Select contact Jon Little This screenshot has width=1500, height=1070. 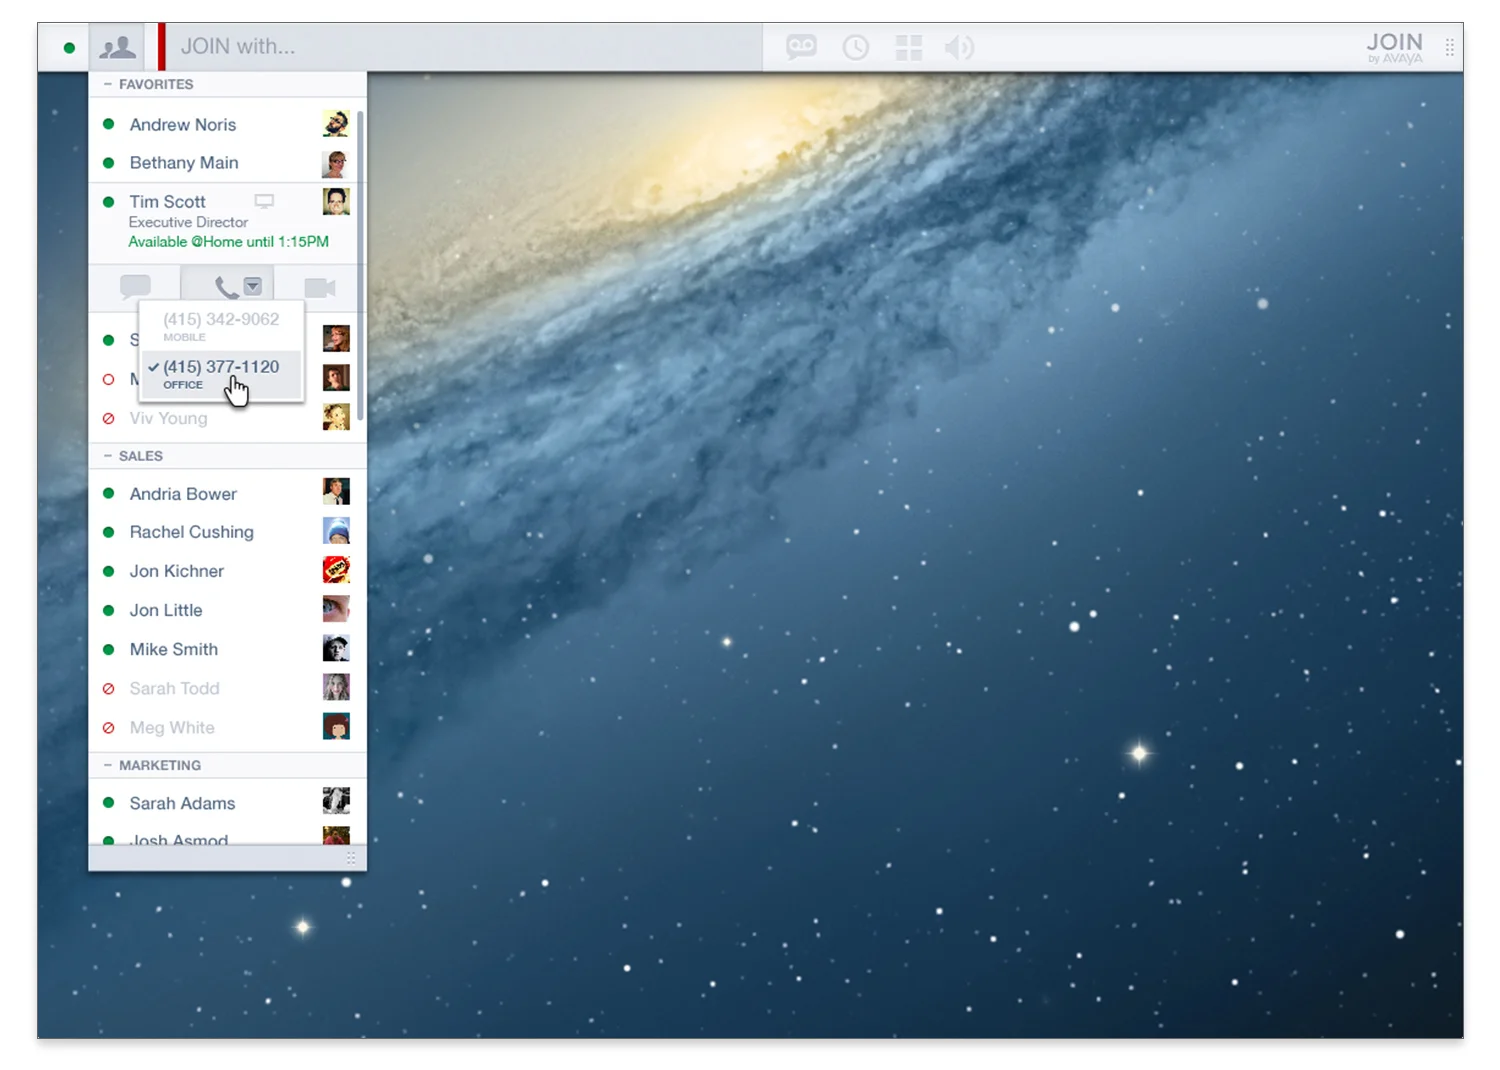coord(166,610)
